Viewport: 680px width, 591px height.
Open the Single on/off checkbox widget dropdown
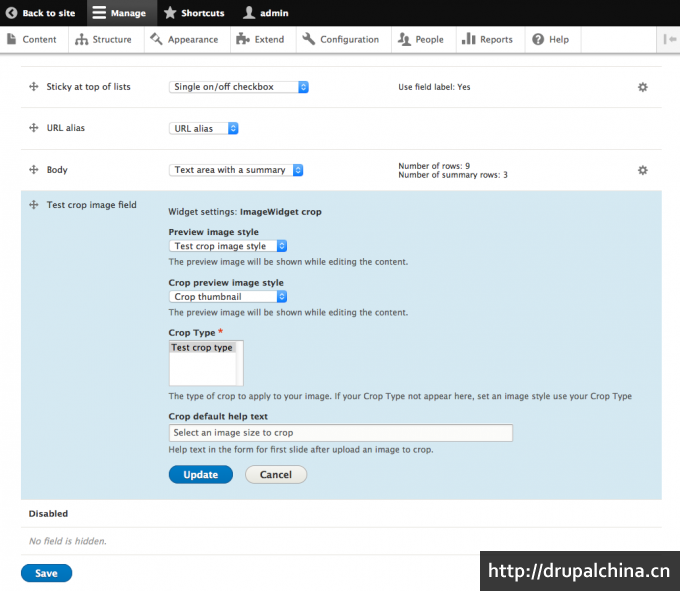tap(238, 87)
